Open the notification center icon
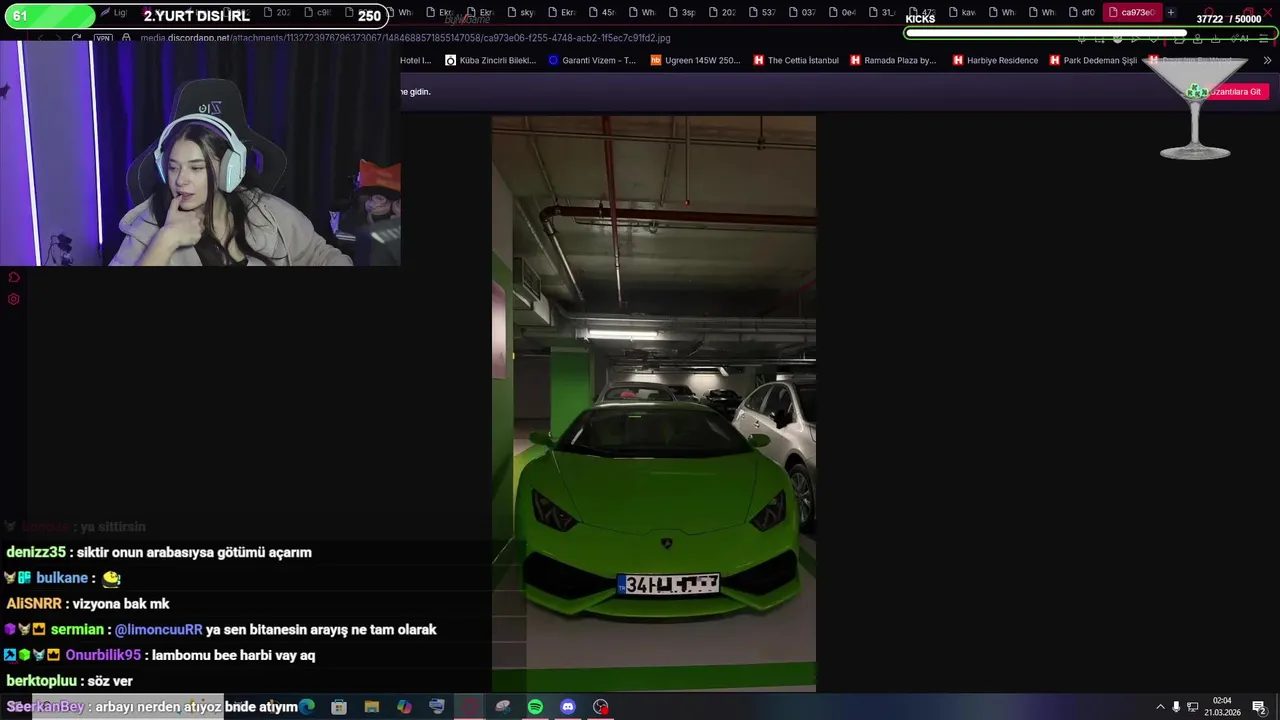 tap(1259, 707)
